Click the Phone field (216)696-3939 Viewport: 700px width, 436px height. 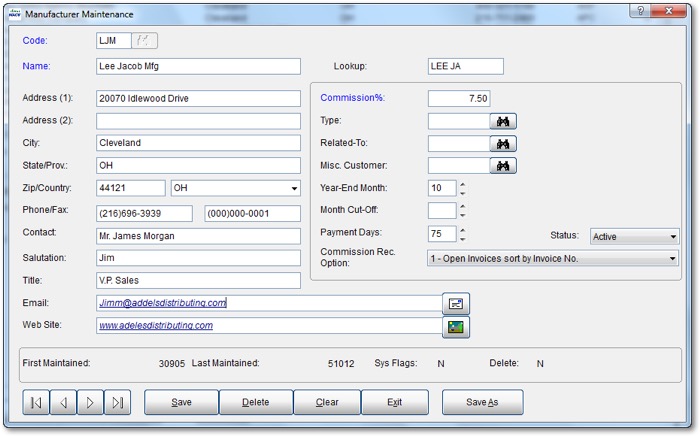coord(144,214)
